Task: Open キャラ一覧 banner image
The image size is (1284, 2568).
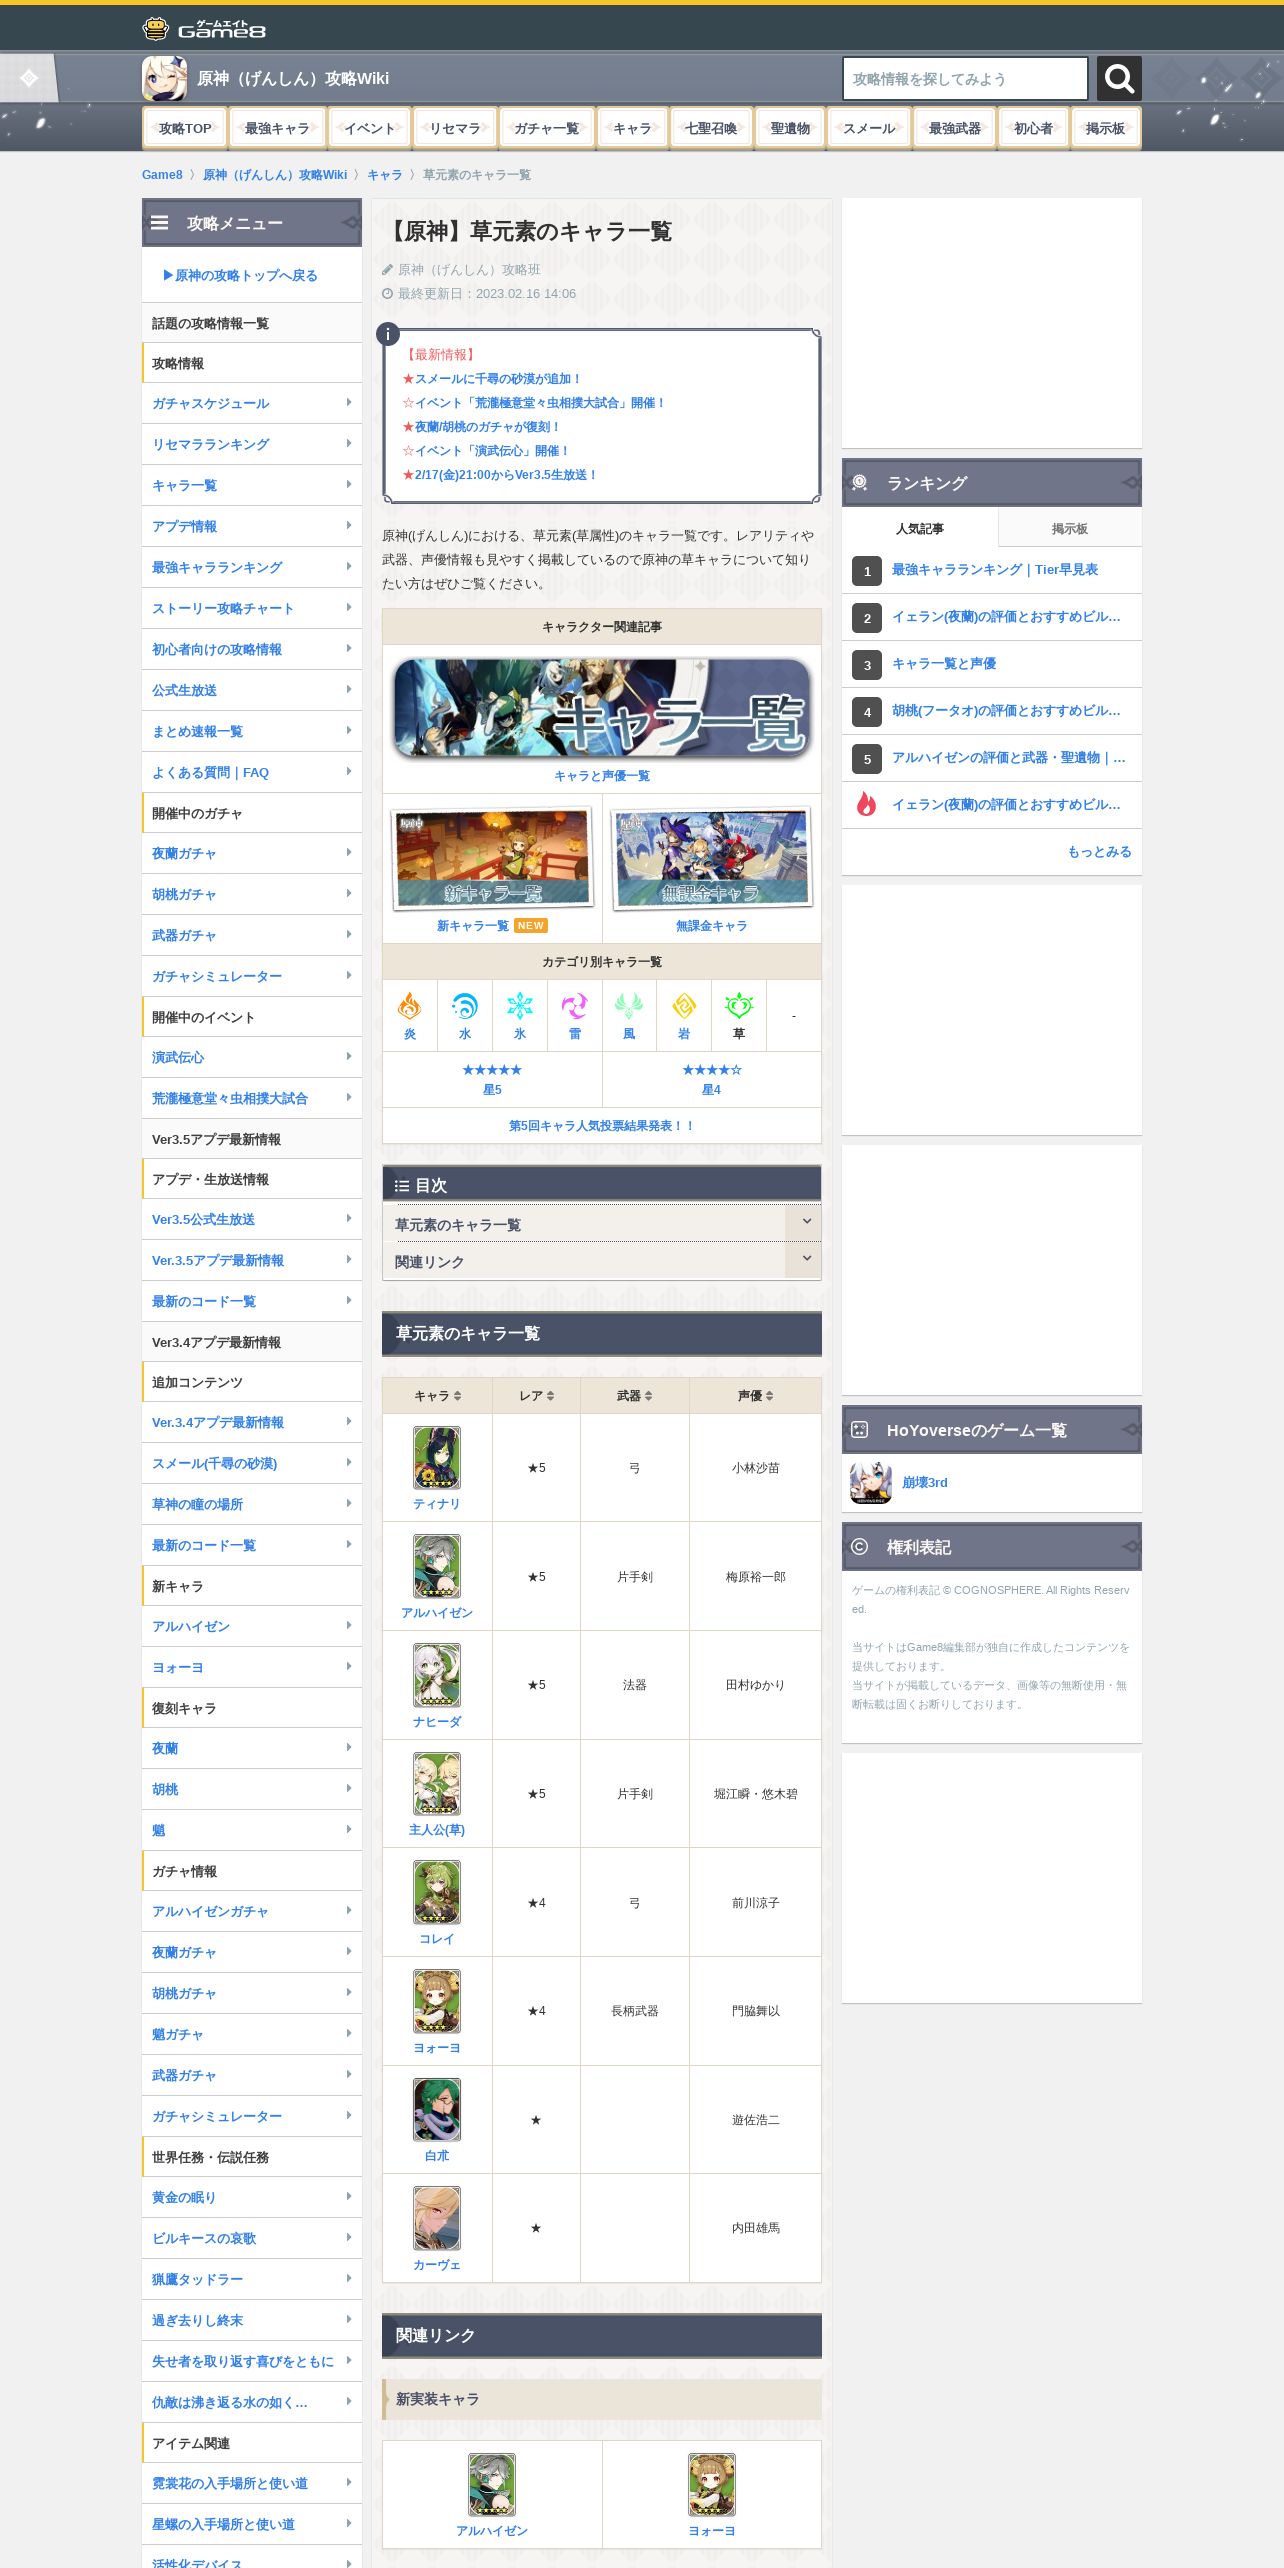Action: tap(602, 708)
